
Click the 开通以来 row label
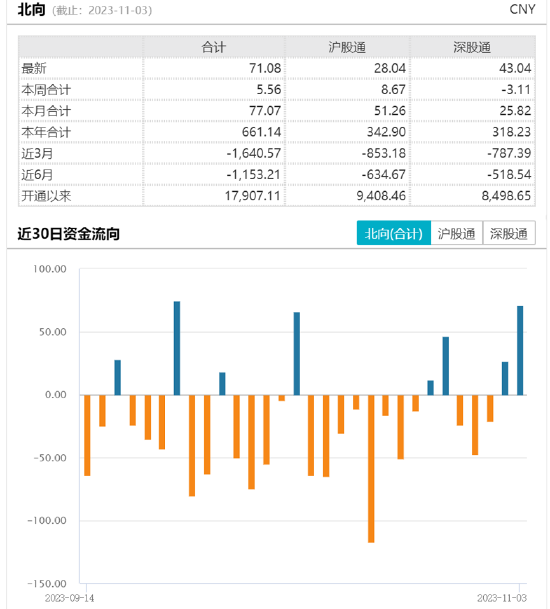pos(46,196)
